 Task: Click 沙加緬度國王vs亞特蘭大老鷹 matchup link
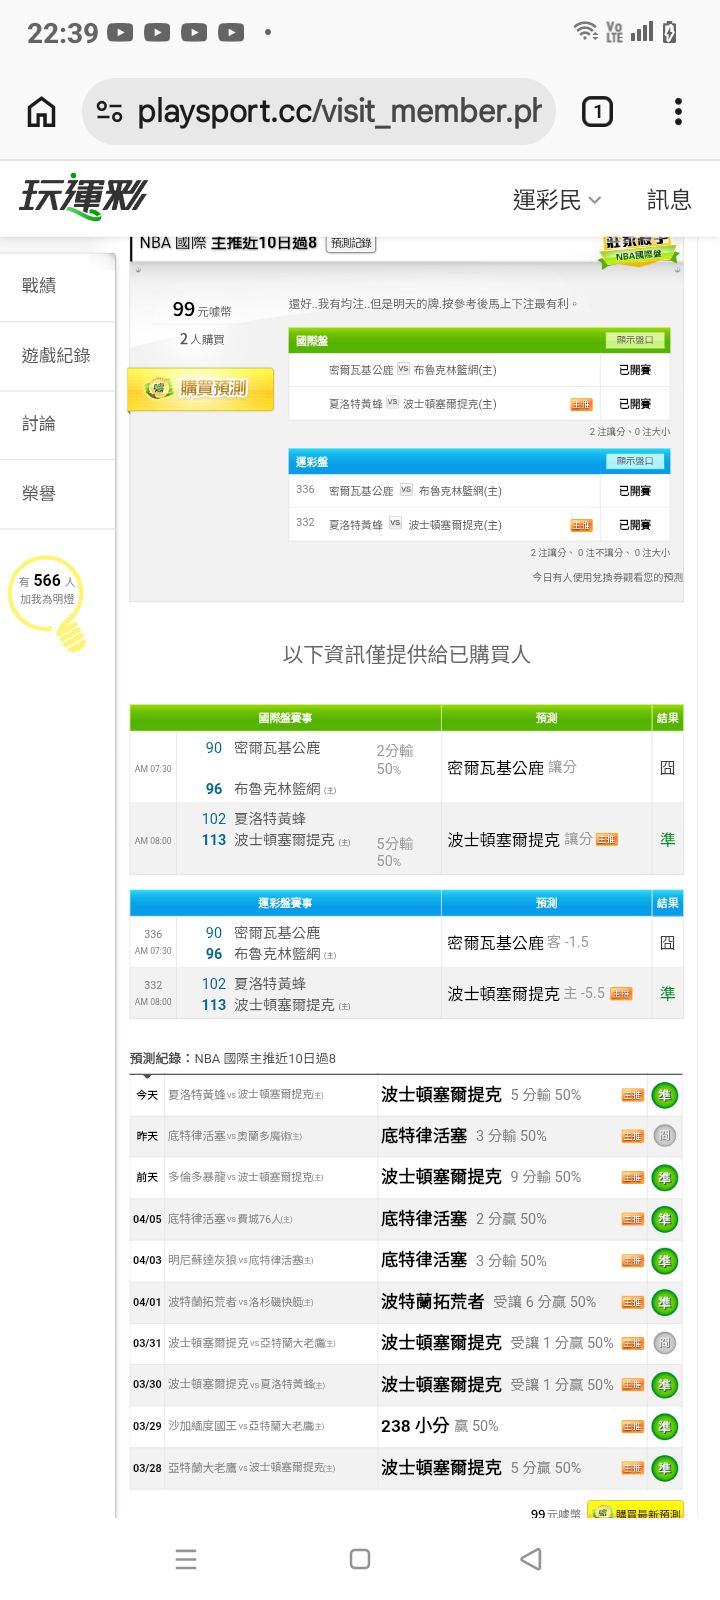pos(246,1426)
